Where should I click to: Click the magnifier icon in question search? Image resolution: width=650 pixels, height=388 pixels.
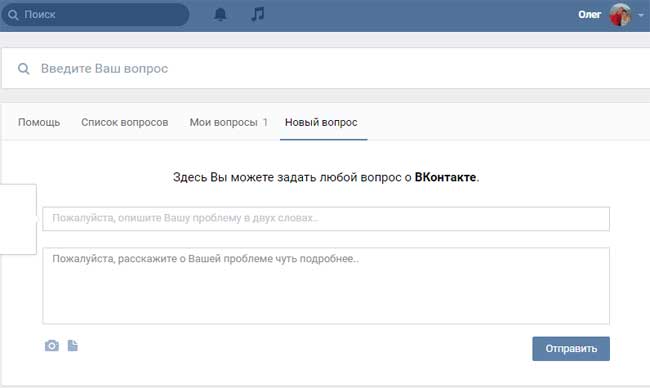pos(24,68)
